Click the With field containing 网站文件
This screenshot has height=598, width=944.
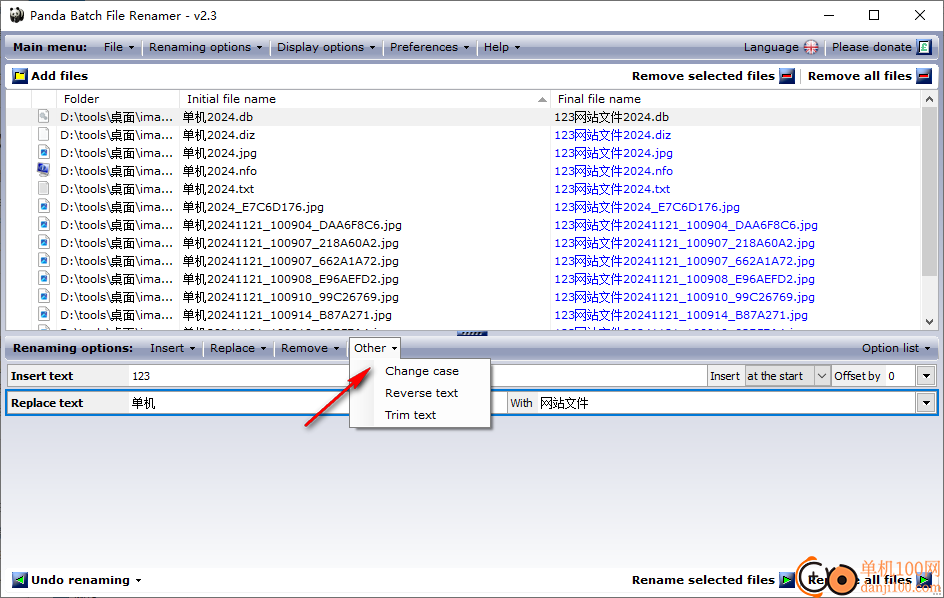click(x=725, y=403)
